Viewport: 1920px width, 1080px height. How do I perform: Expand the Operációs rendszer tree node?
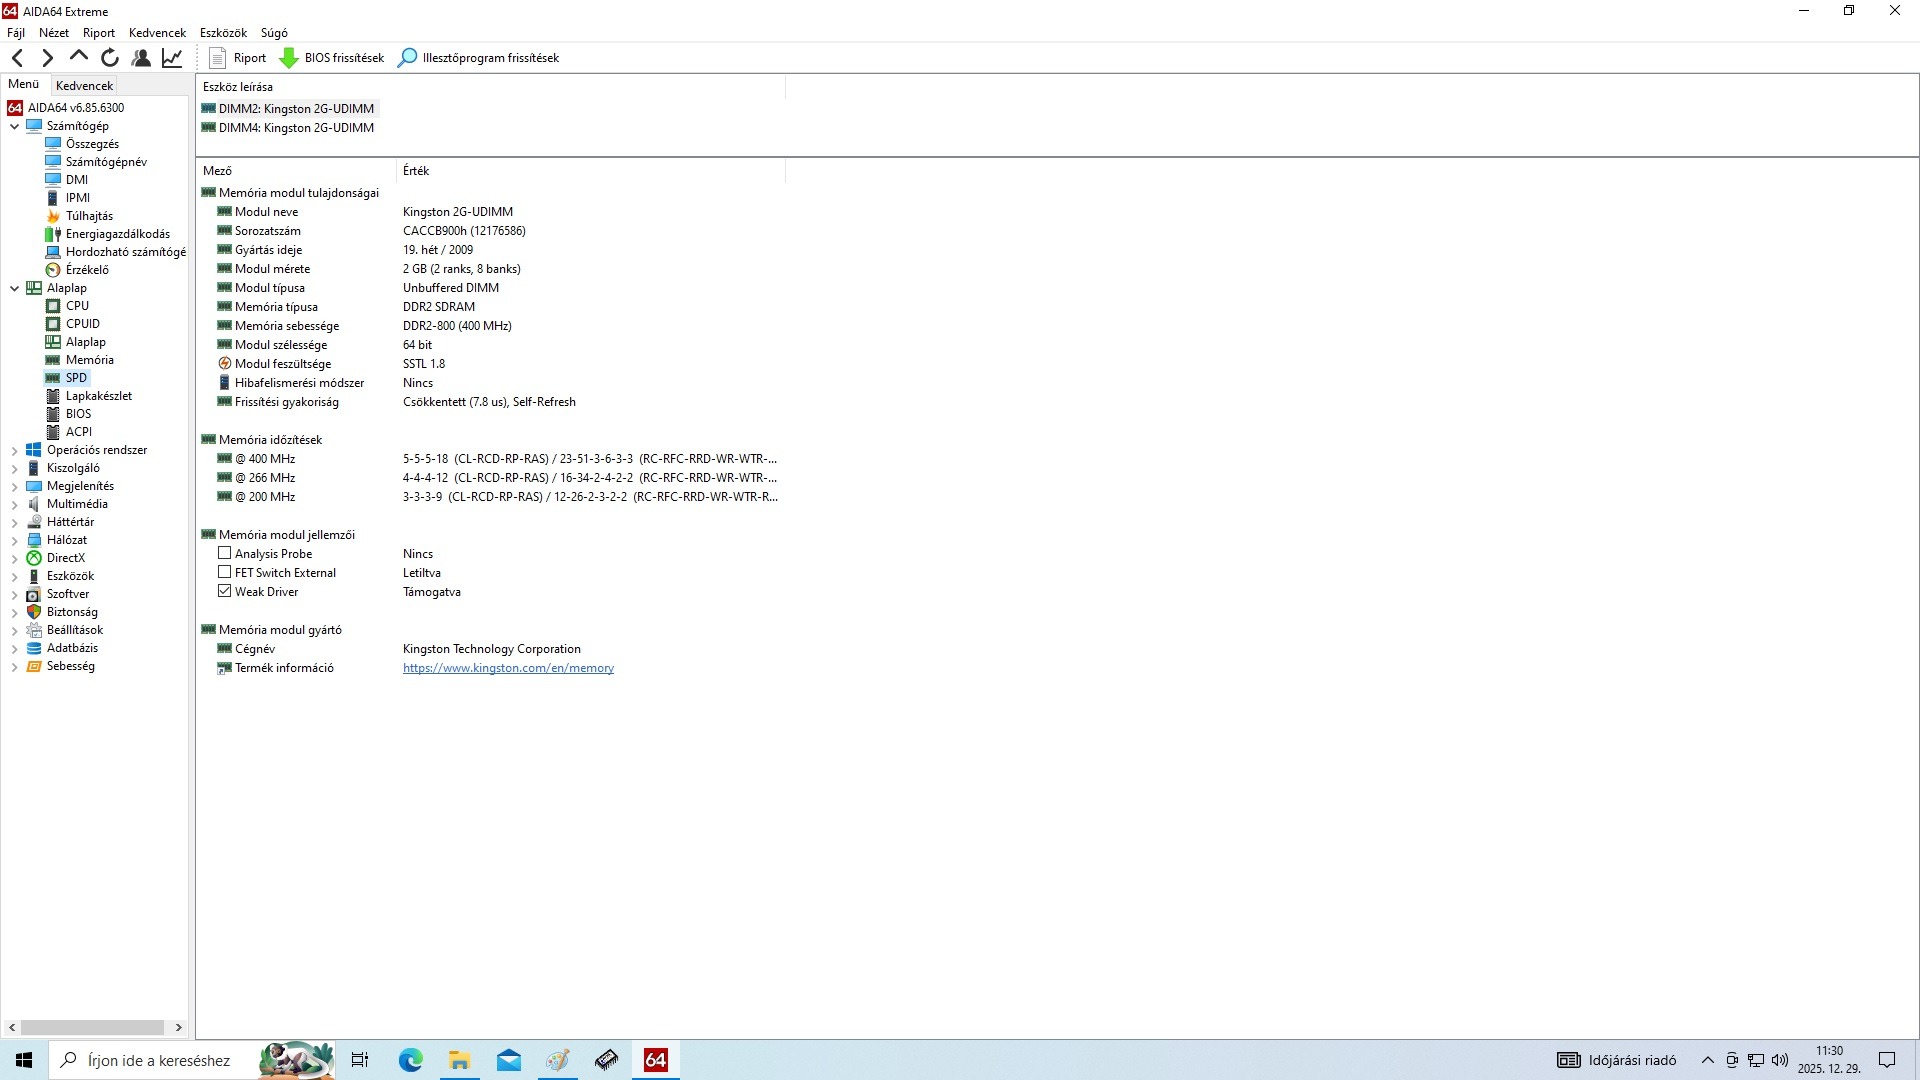(15, 451)
